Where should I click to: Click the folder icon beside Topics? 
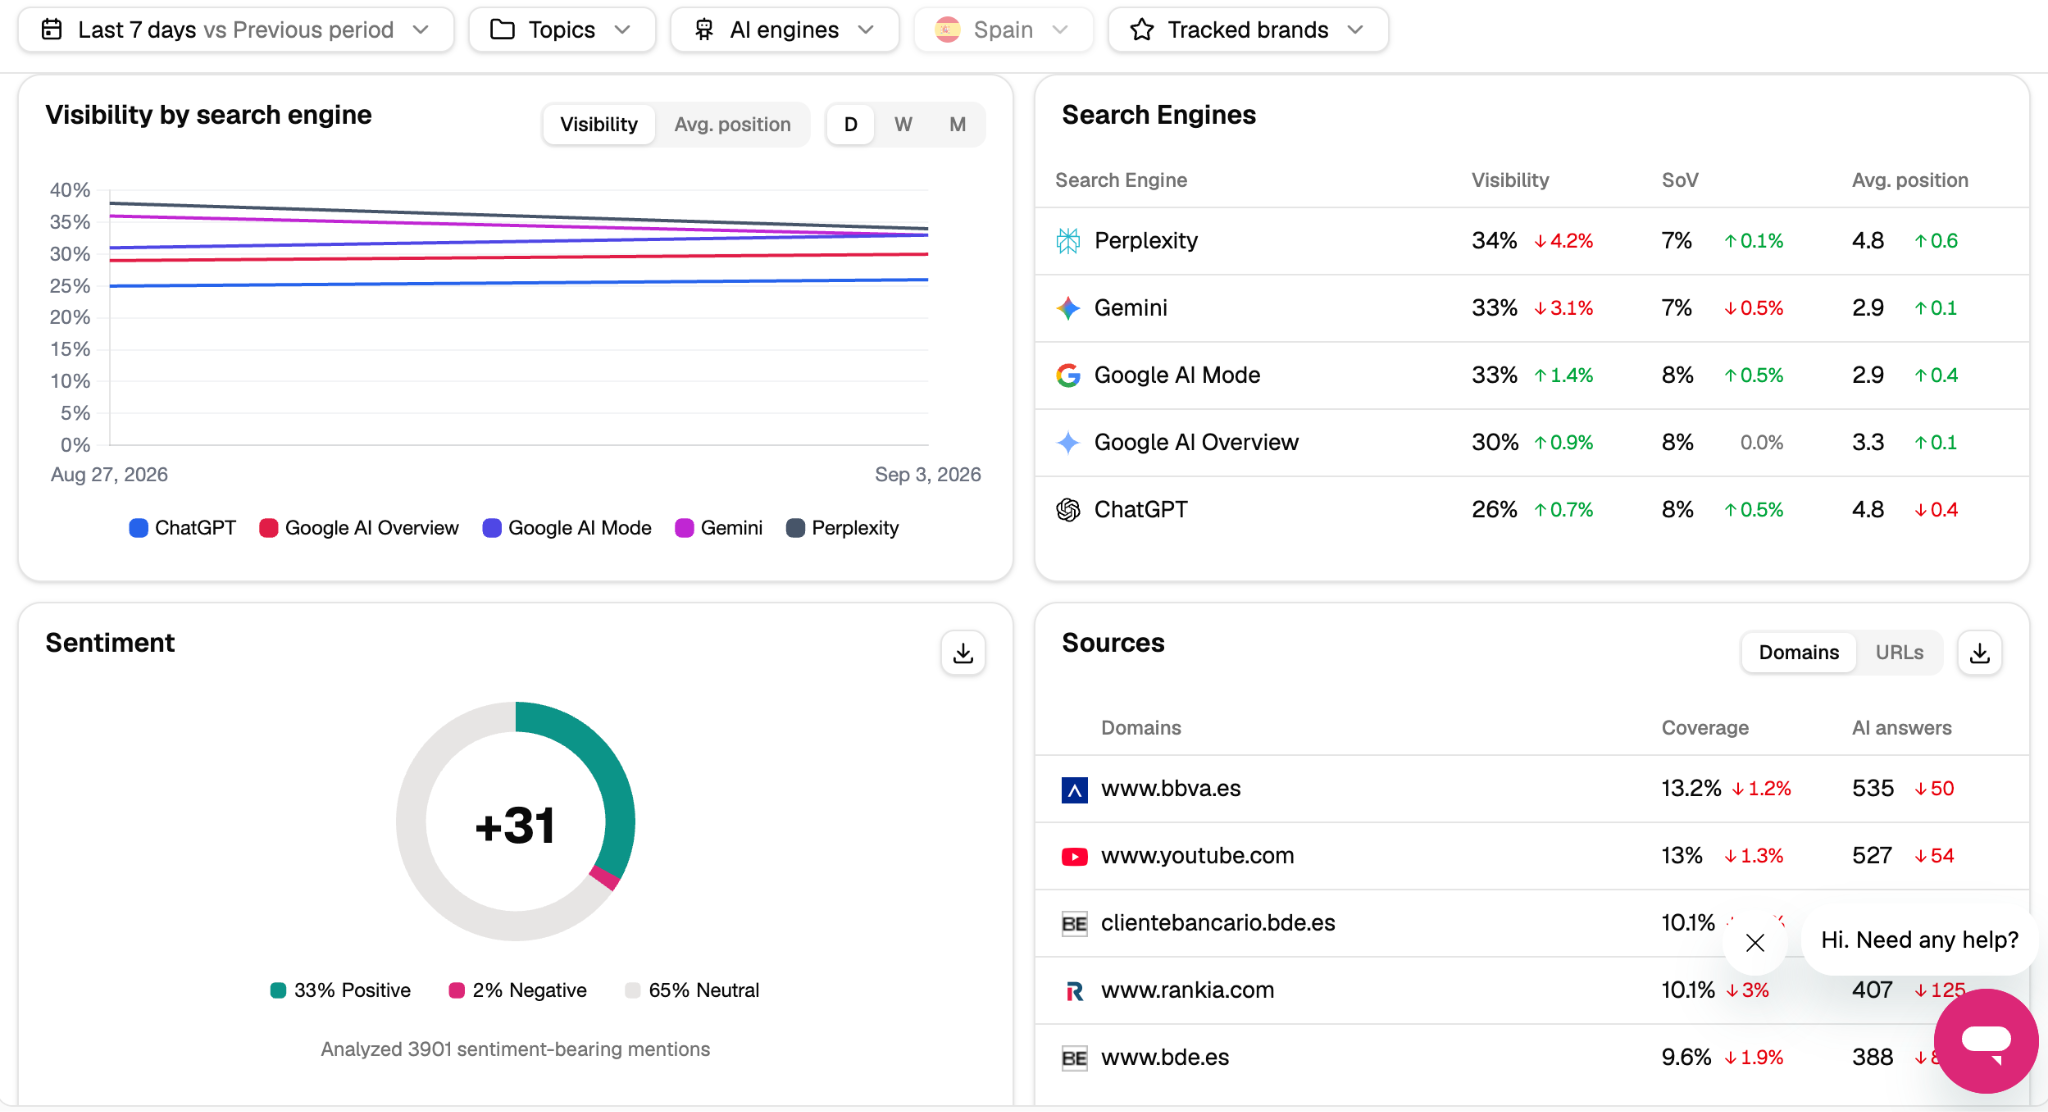[x=502, y=30]
